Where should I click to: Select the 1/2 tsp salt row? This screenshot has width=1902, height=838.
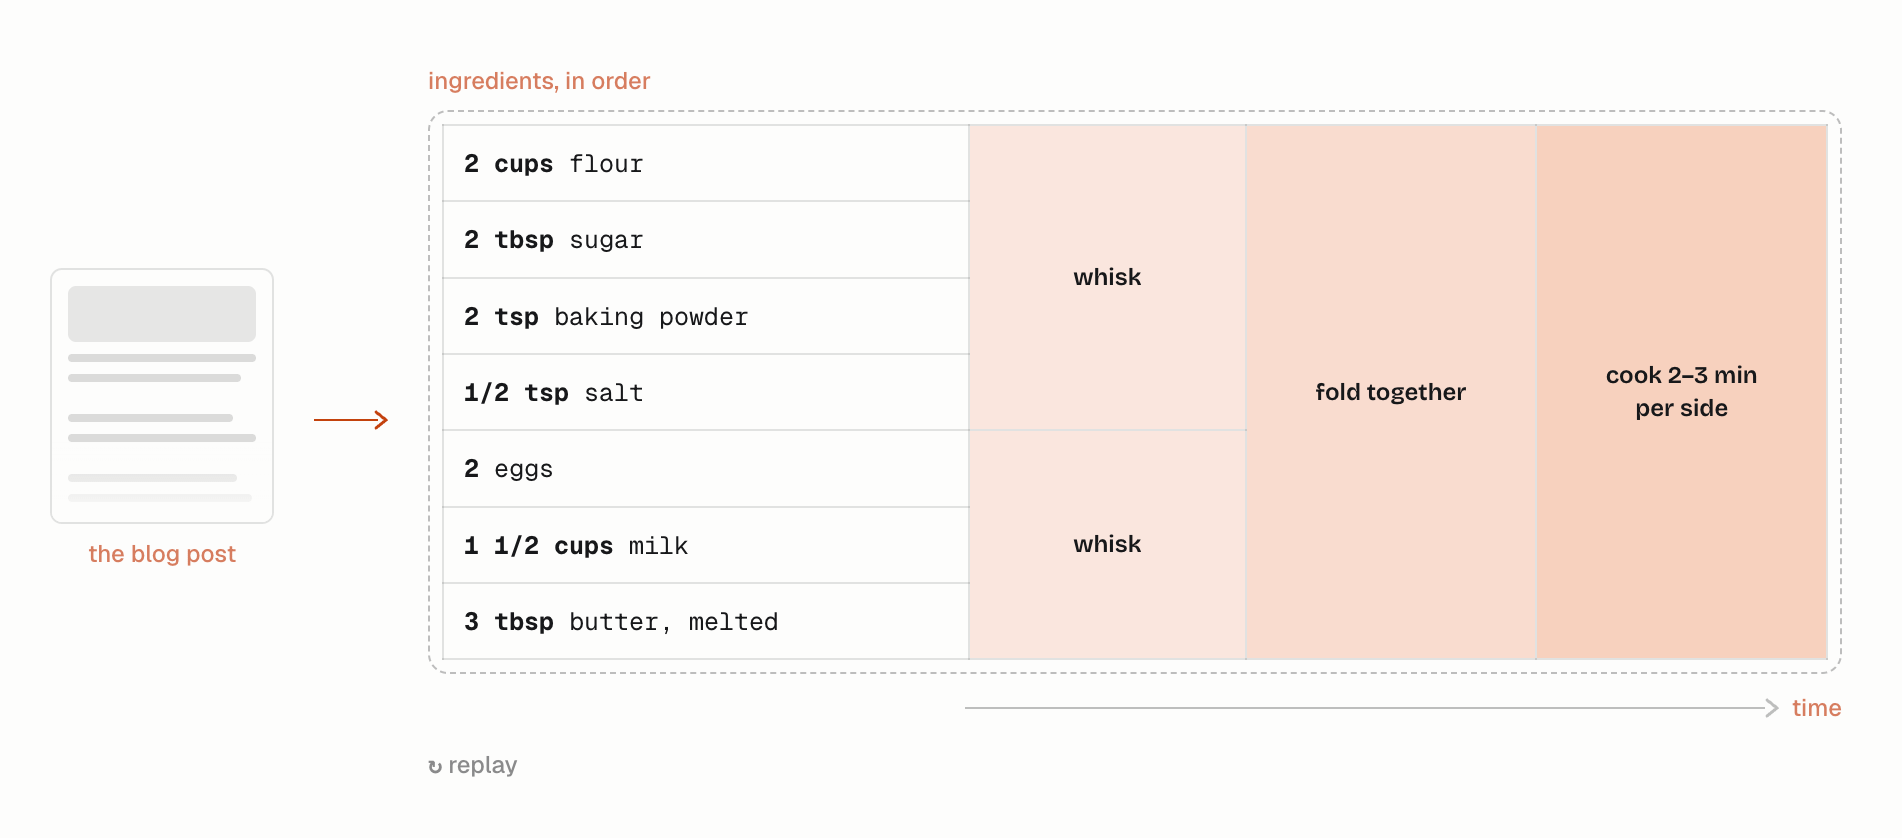(706, 392)
